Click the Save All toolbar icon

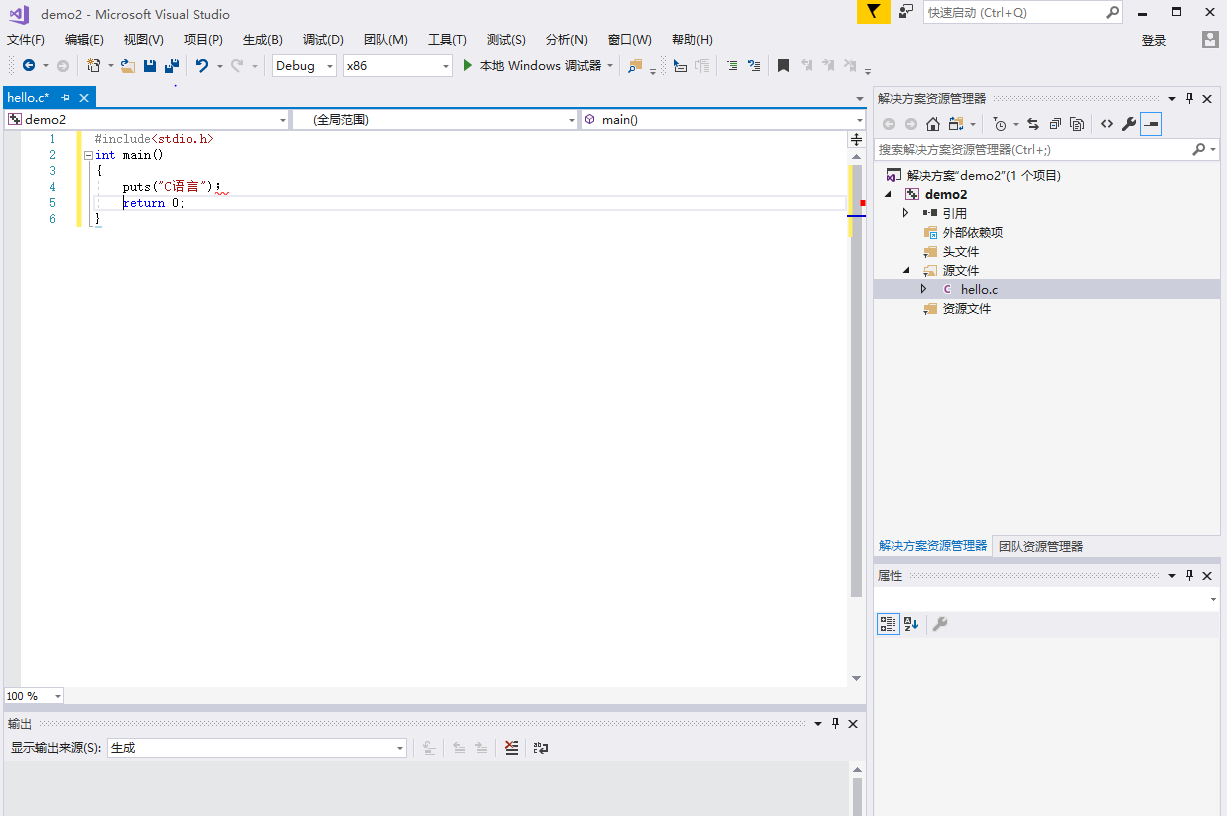[171, 66]
